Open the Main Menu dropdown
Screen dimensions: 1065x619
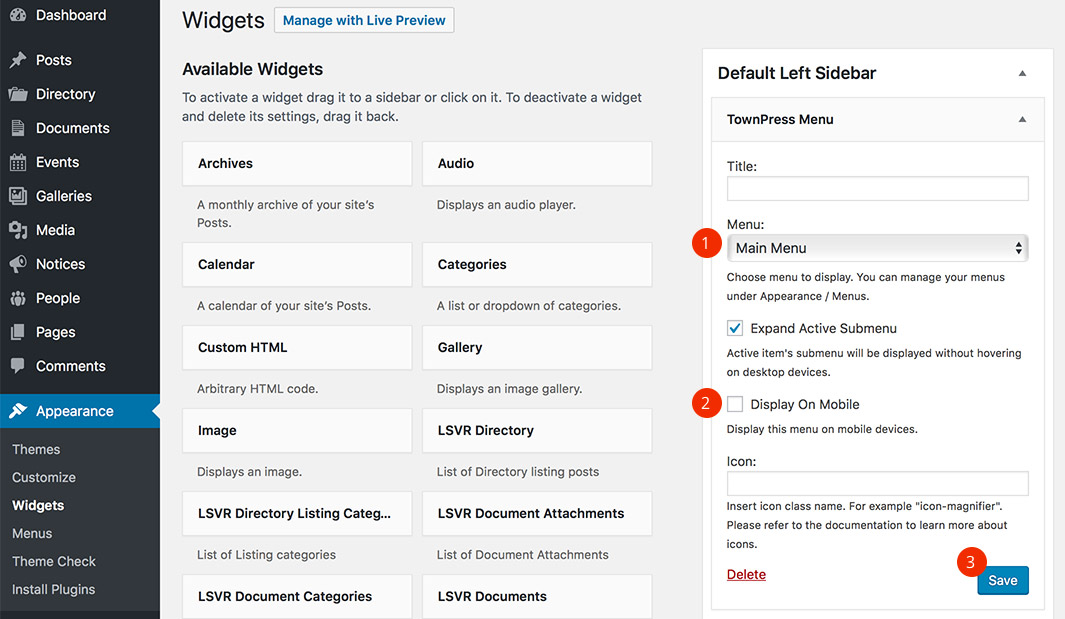877,248
